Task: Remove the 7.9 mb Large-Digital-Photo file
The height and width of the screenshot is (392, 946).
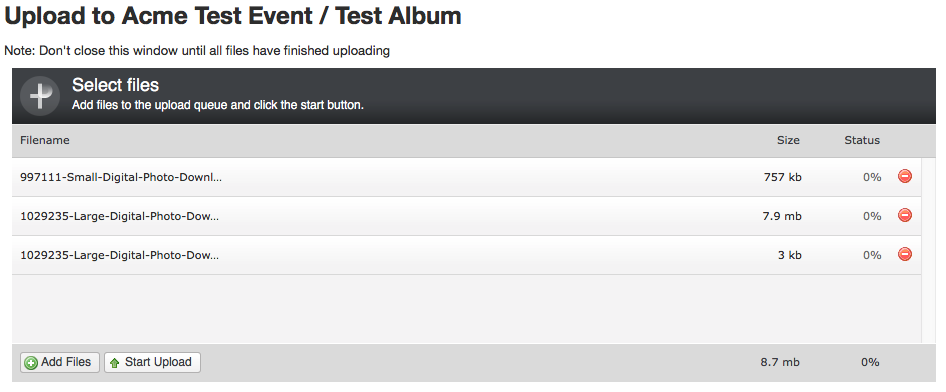Action: (904, 215)
